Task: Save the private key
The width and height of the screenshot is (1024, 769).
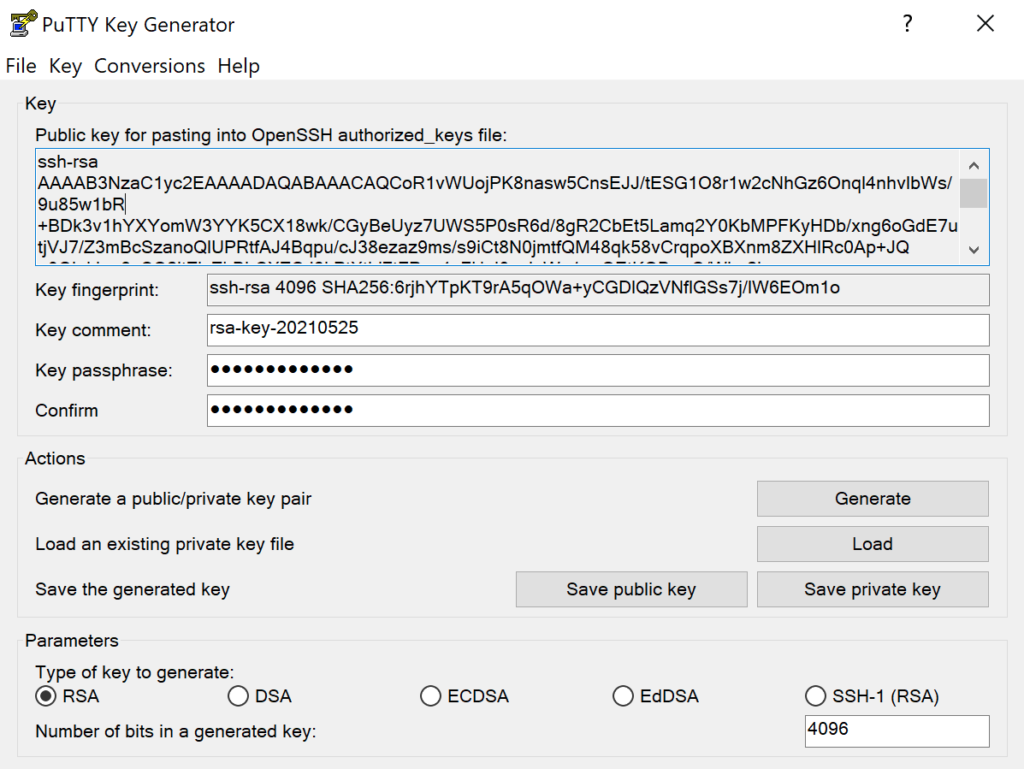Action: pos(872,589)
